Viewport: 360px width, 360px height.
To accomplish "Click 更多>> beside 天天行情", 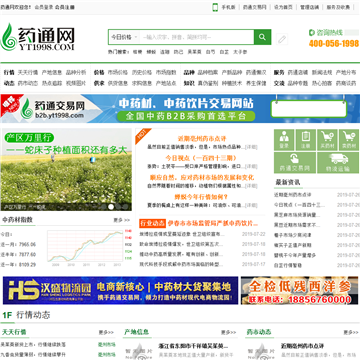I will coord(106,332).
